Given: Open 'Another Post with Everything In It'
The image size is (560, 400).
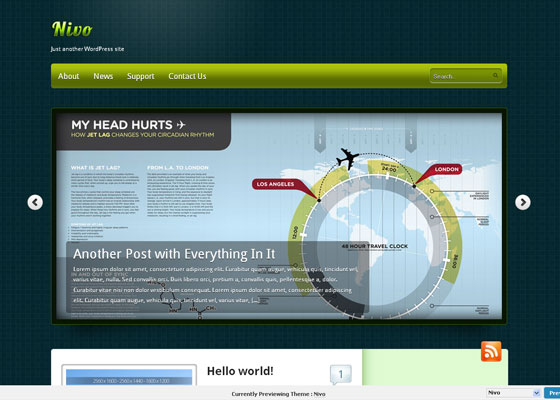Looking at the screenshot, I should [x=174, y=254].
